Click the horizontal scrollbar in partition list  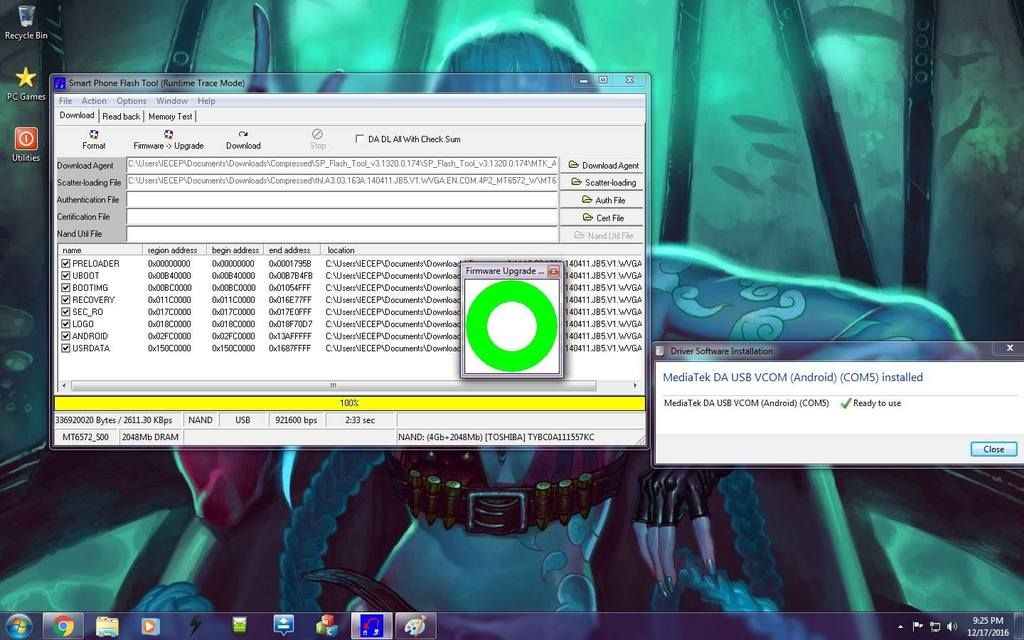(x=332, y=385)
